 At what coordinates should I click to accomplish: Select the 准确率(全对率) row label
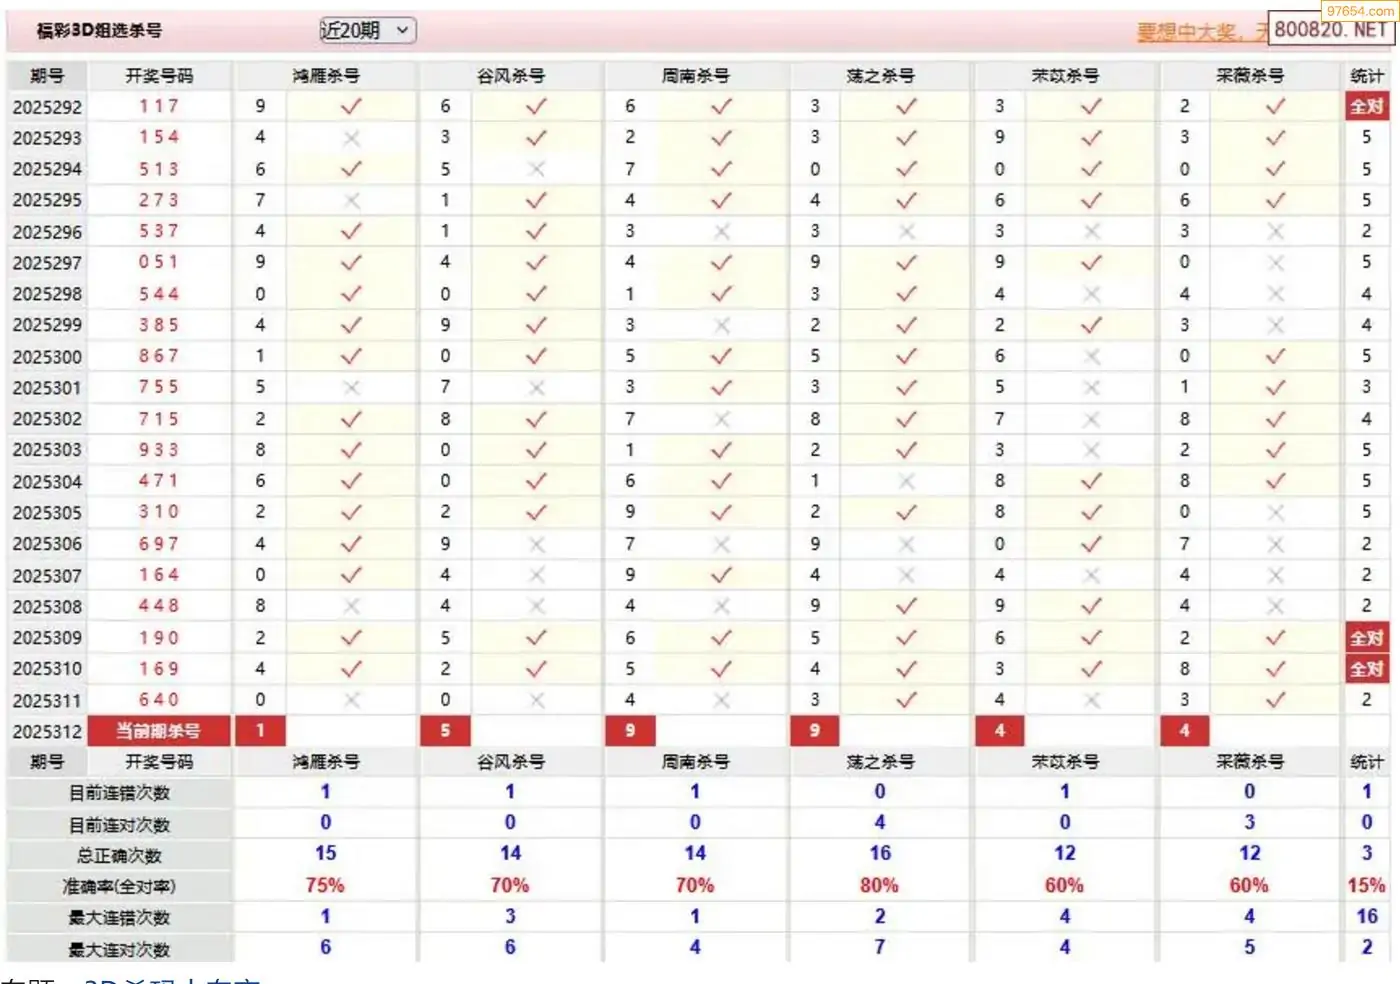119,886
